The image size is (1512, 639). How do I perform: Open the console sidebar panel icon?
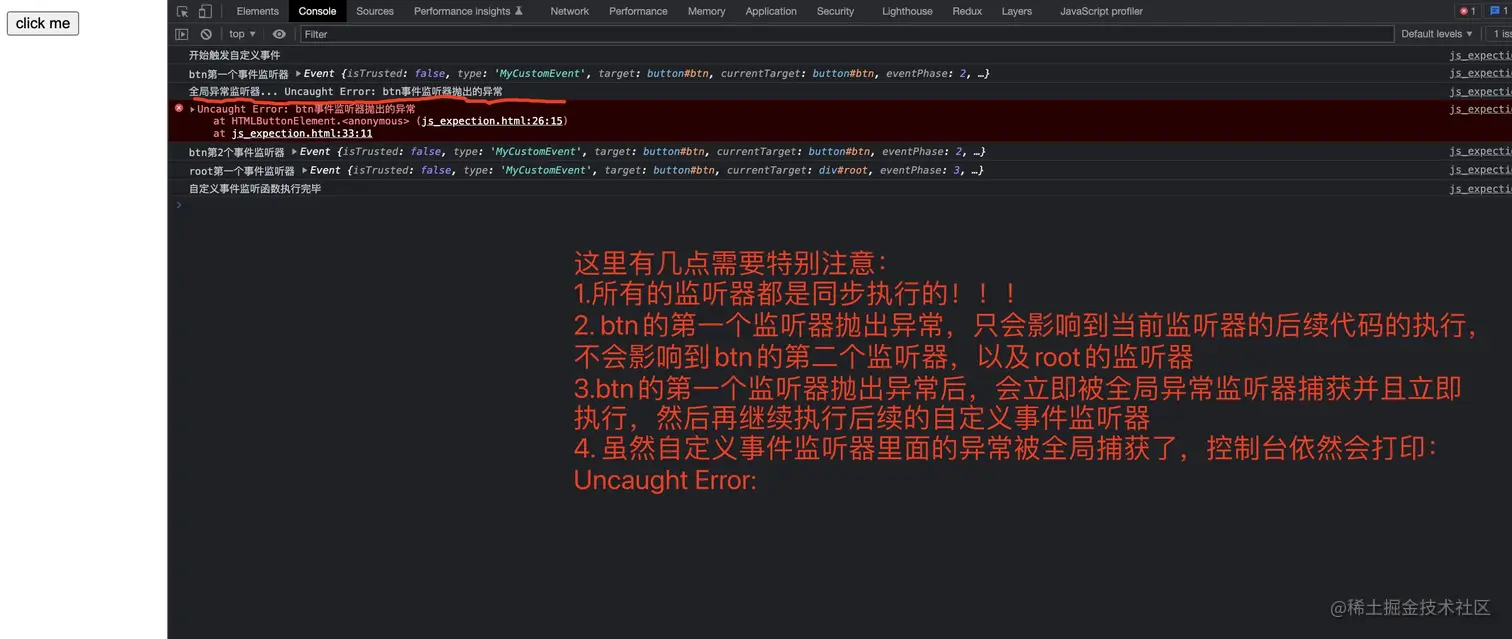pos(182,33)
